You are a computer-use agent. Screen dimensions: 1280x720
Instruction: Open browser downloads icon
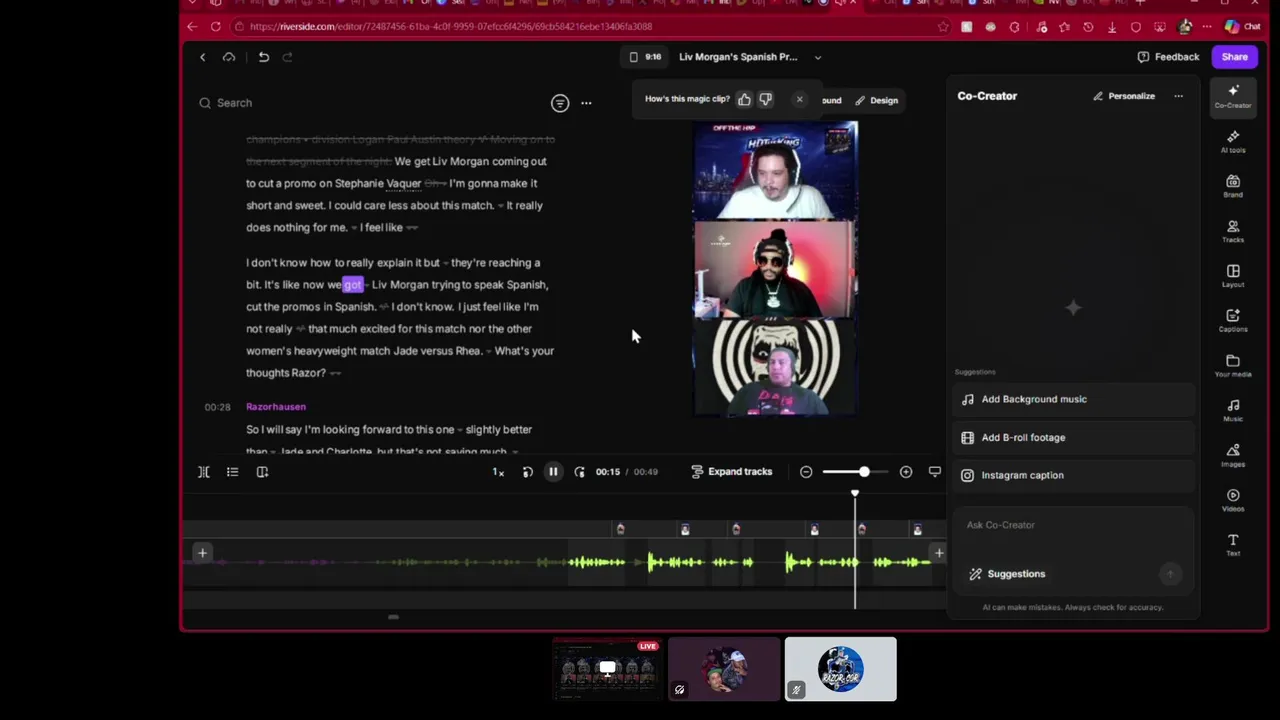coord(1112,27)
